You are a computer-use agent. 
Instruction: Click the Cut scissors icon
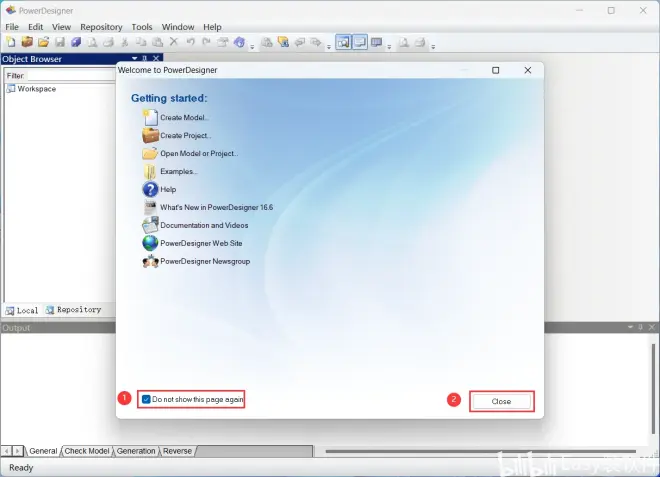125,42
